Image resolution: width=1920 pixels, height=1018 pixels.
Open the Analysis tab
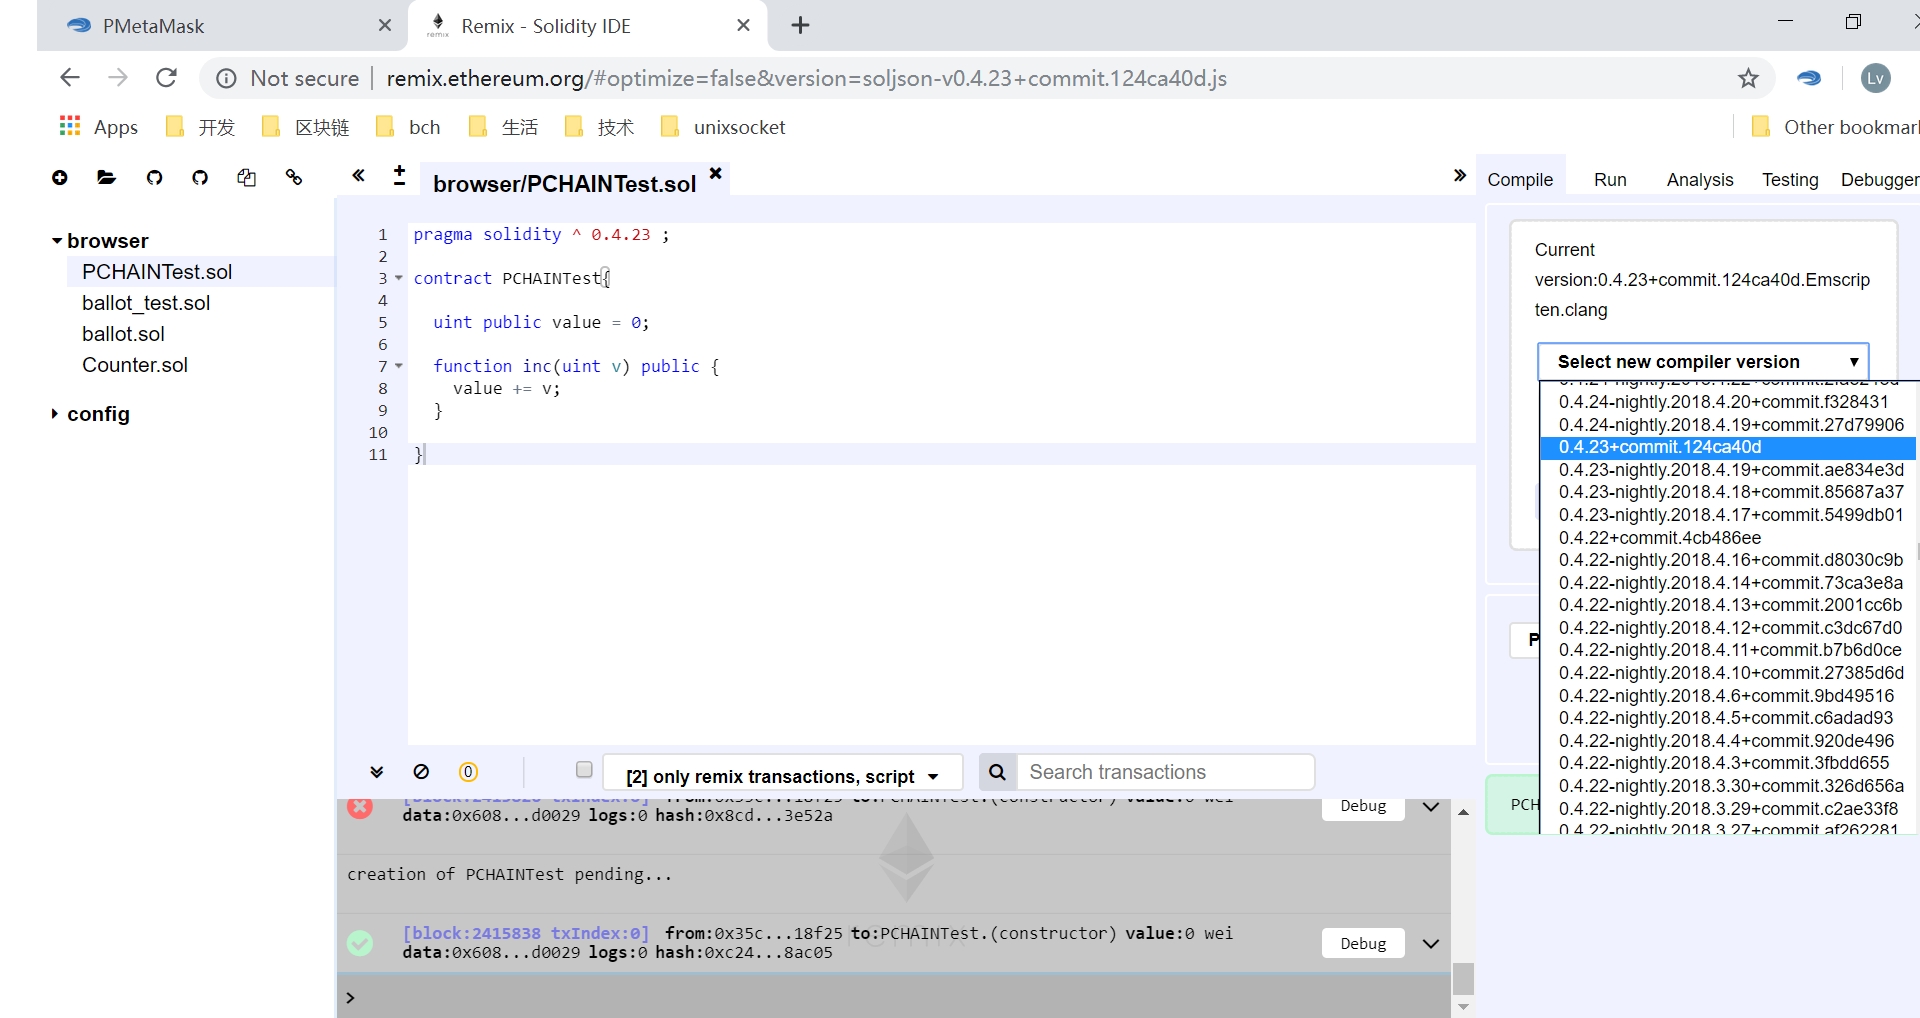point(1699,180)
